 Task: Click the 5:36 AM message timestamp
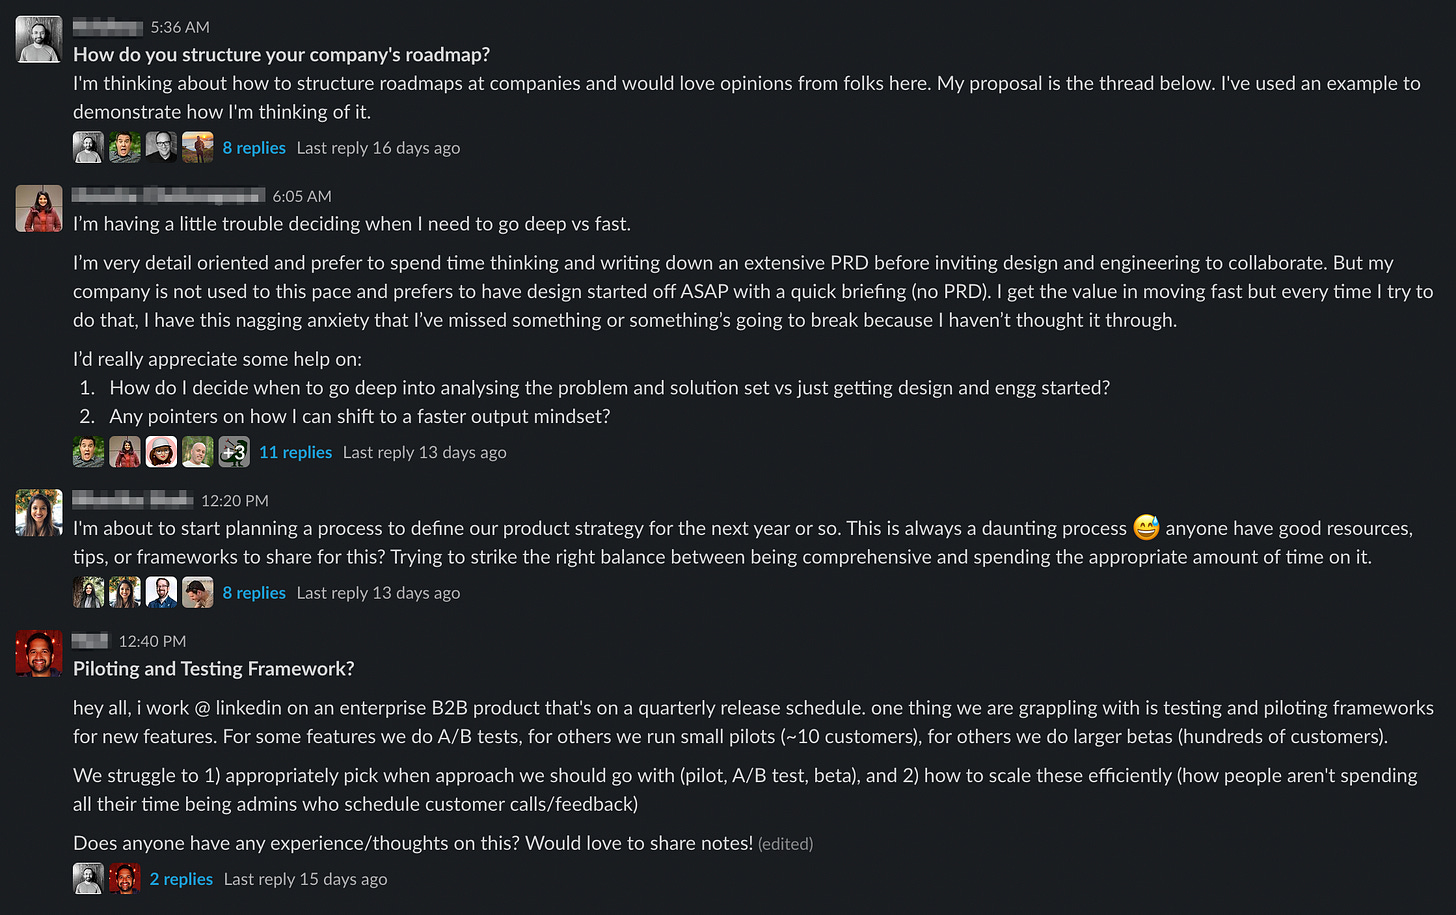(x=180, y=27)
